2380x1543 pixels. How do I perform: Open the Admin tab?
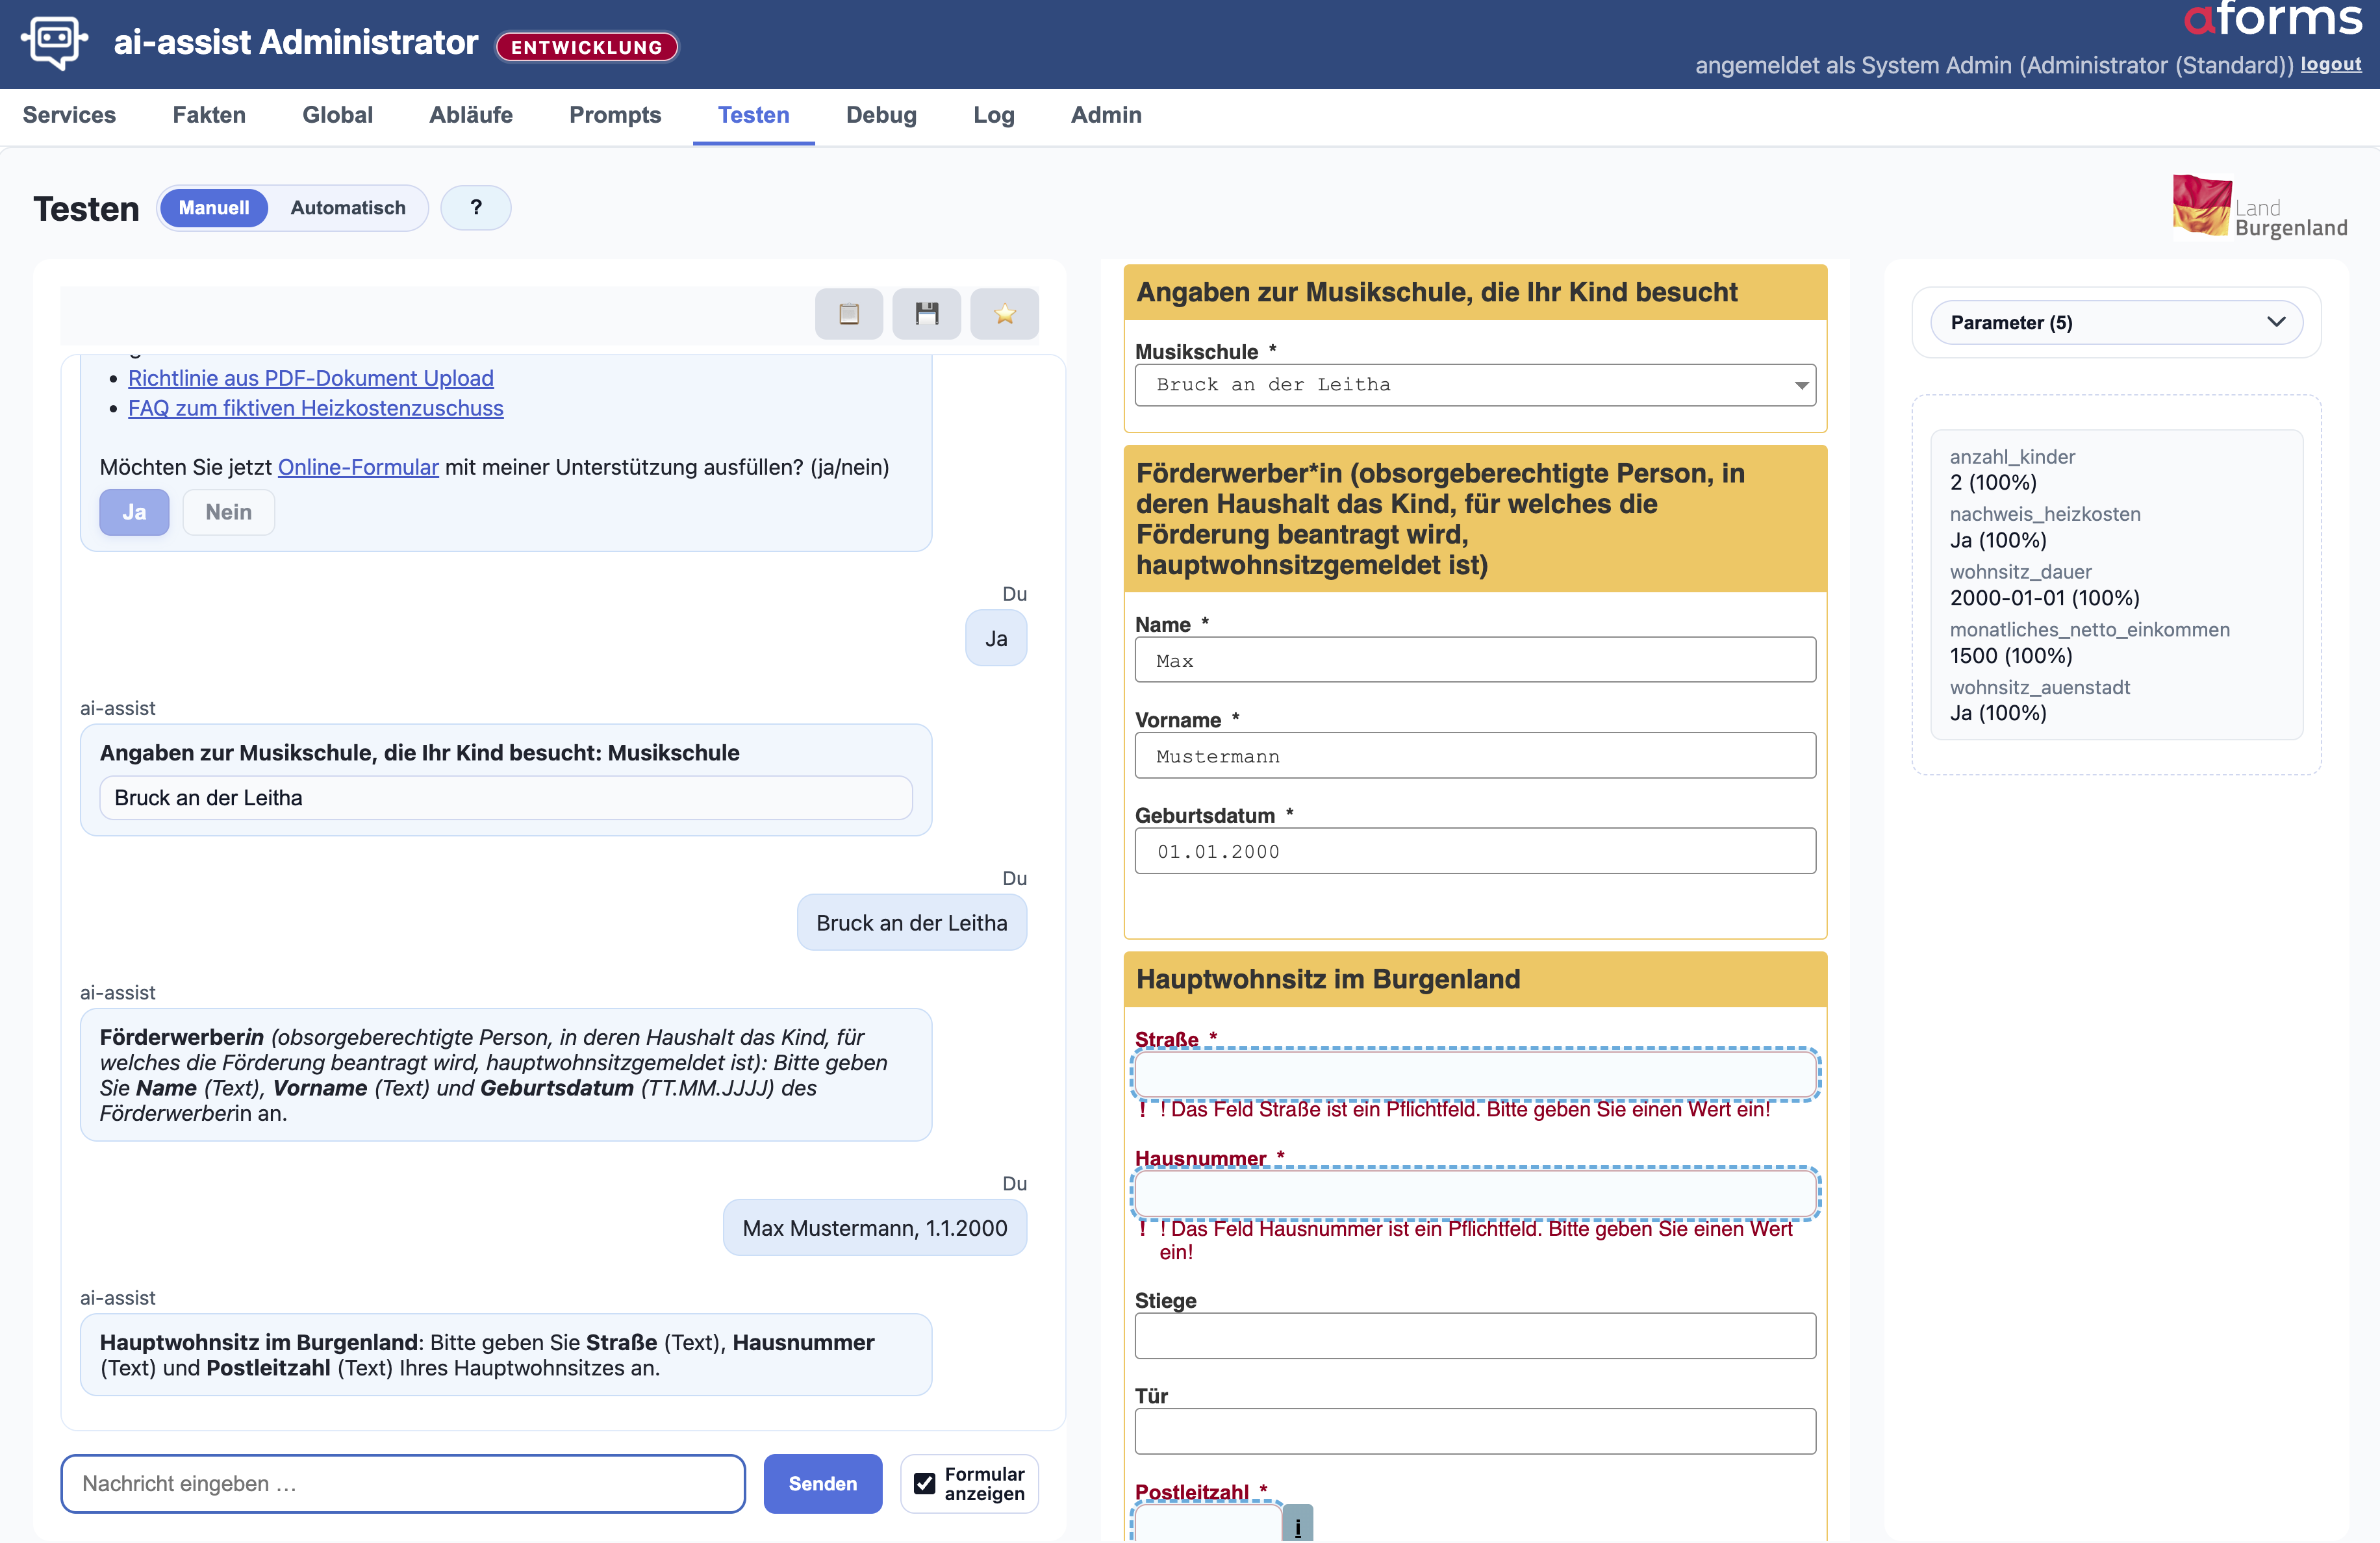pos(1106,115)
